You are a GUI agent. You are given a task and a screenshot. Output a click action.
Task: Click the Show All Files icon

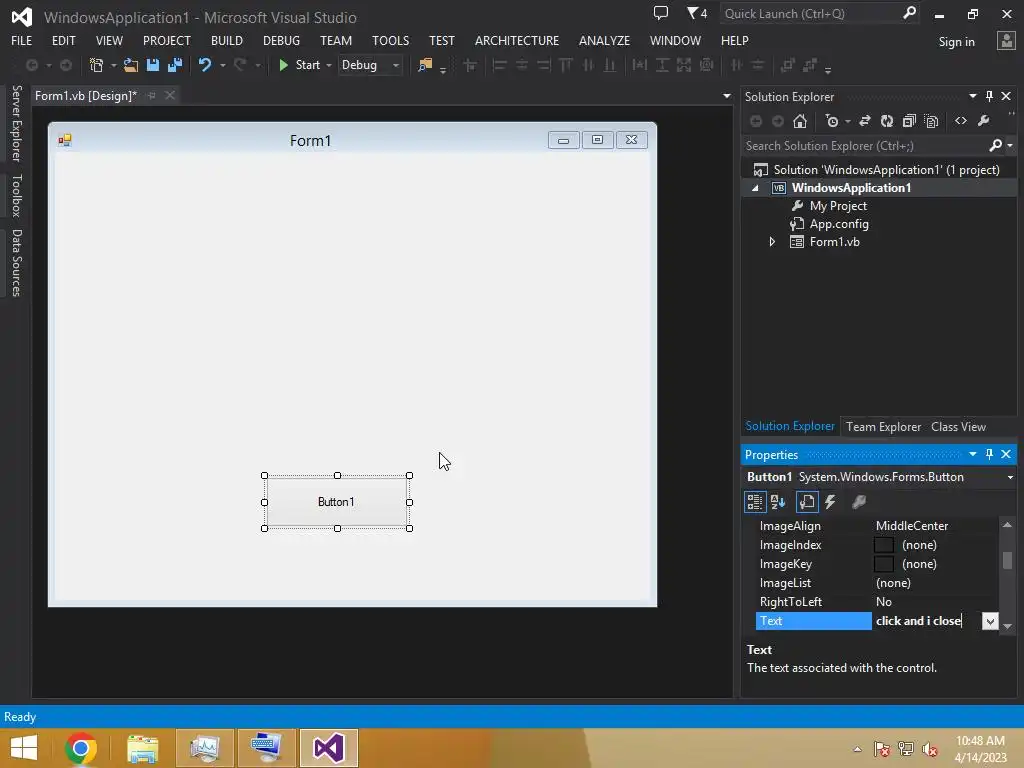coord(931,121)
